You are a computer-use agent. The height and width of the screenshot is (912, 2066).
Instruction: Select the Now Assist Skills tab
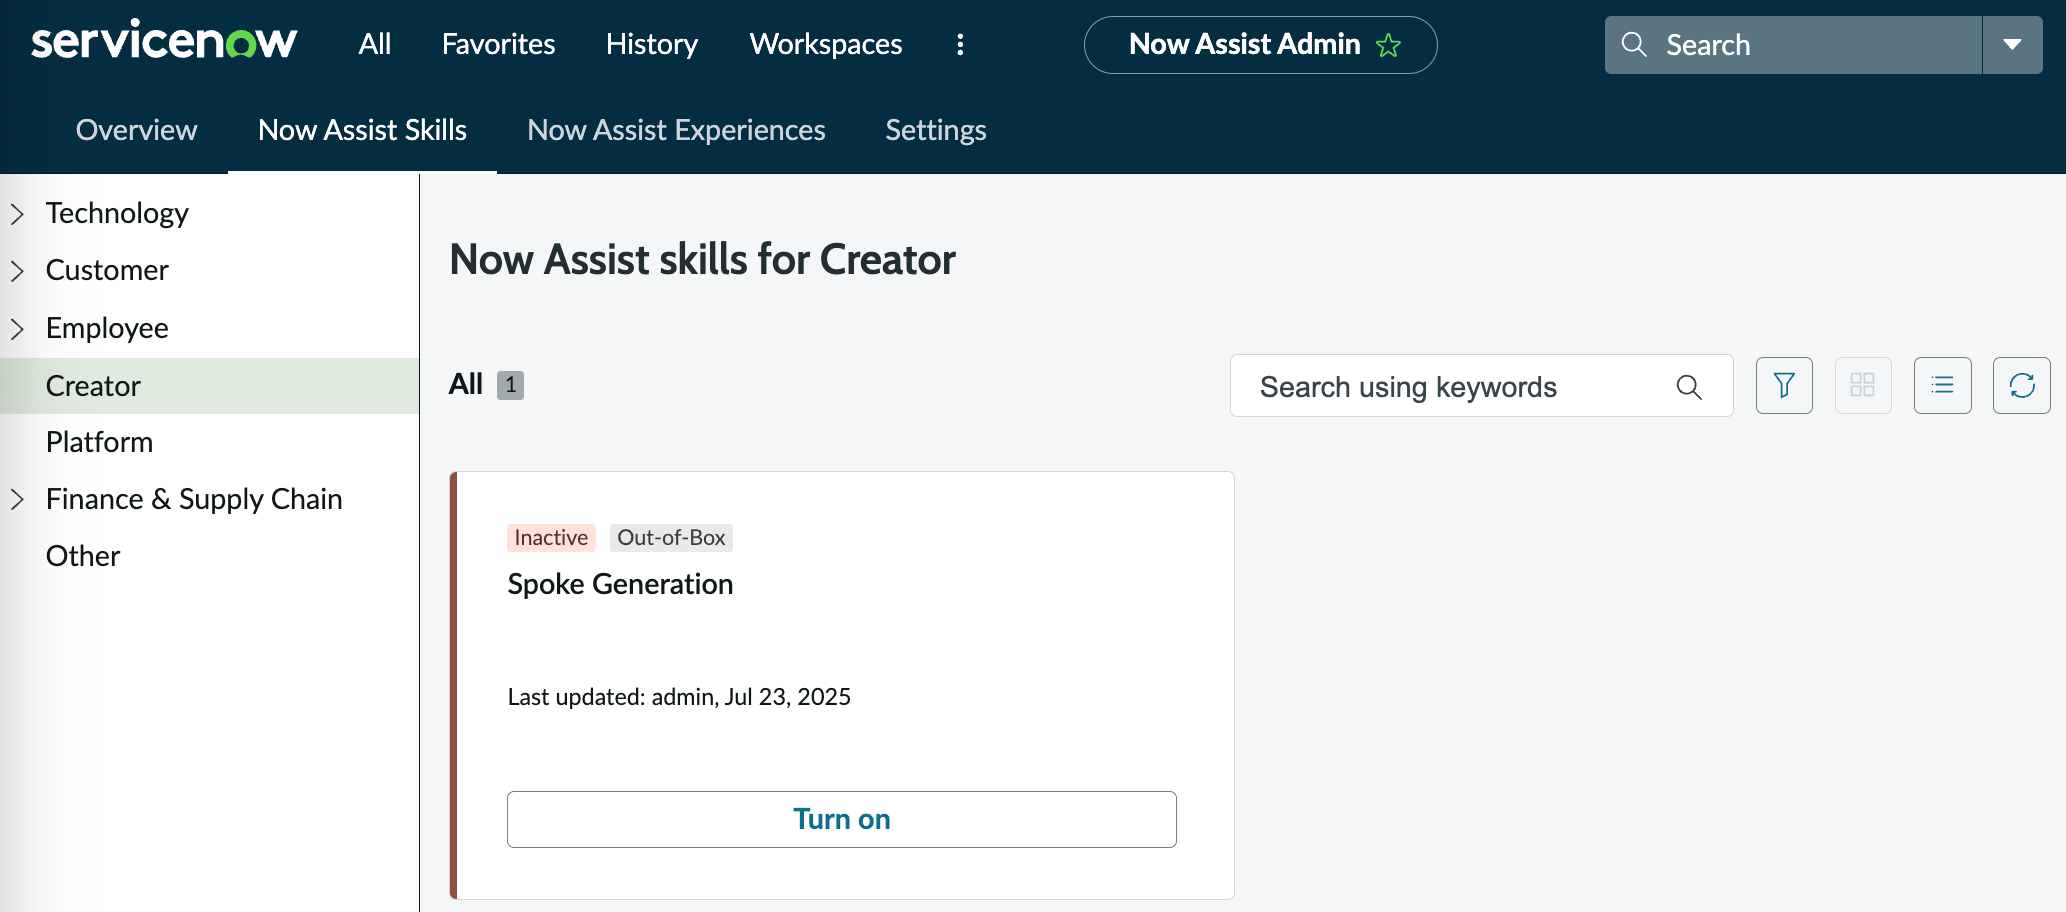coord(362,130)
